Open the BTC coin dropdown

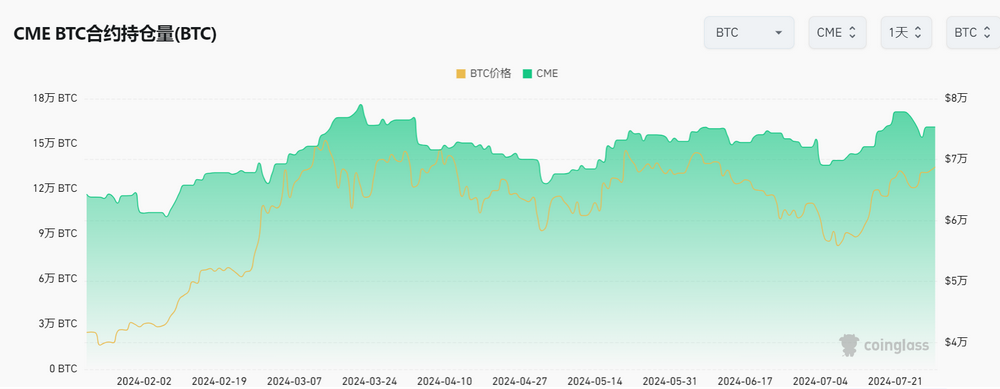tap(749, 33)
